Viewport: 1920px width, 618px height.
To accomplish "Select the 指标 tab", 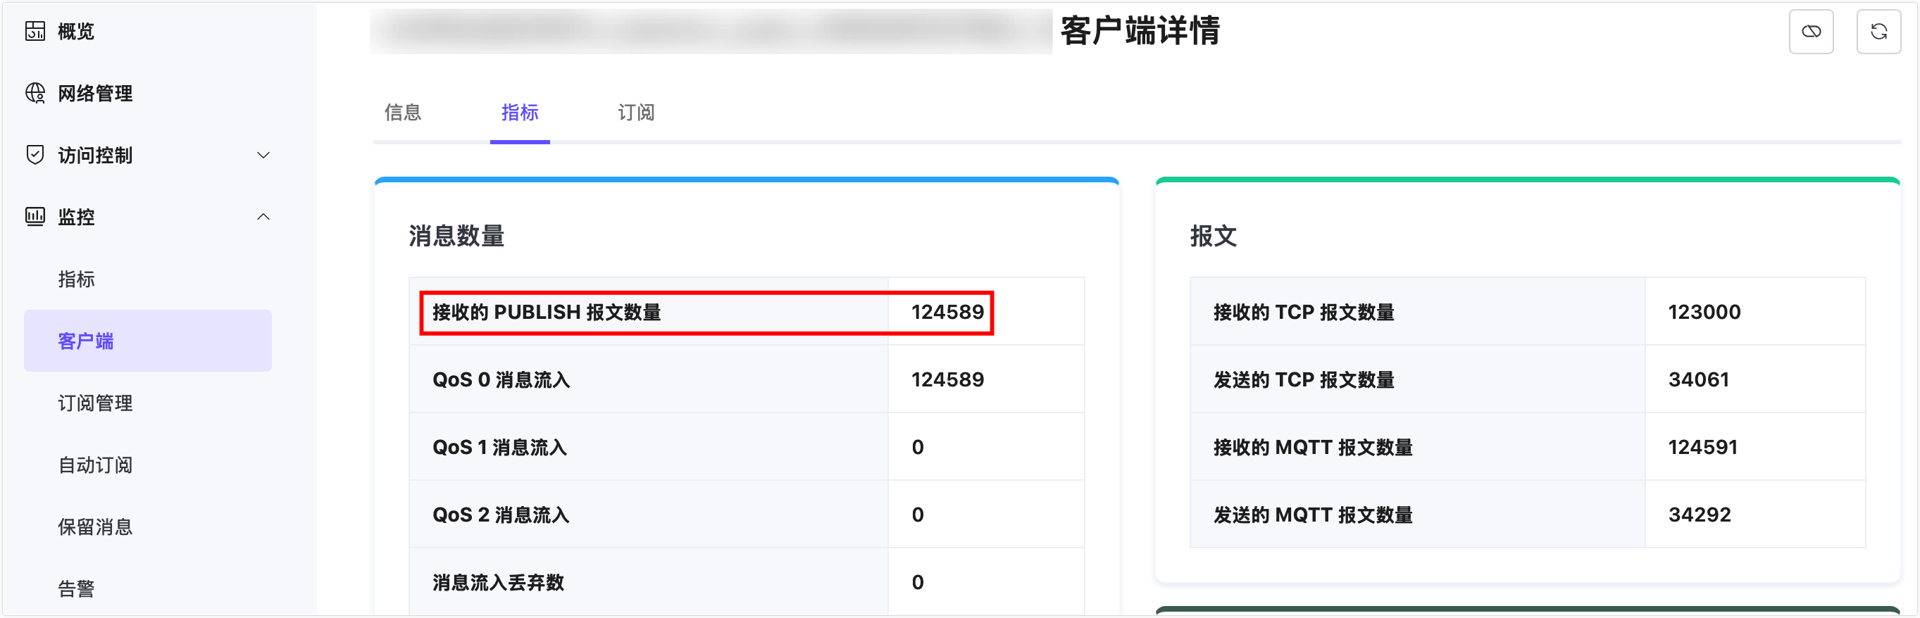I will click(520, 112).
